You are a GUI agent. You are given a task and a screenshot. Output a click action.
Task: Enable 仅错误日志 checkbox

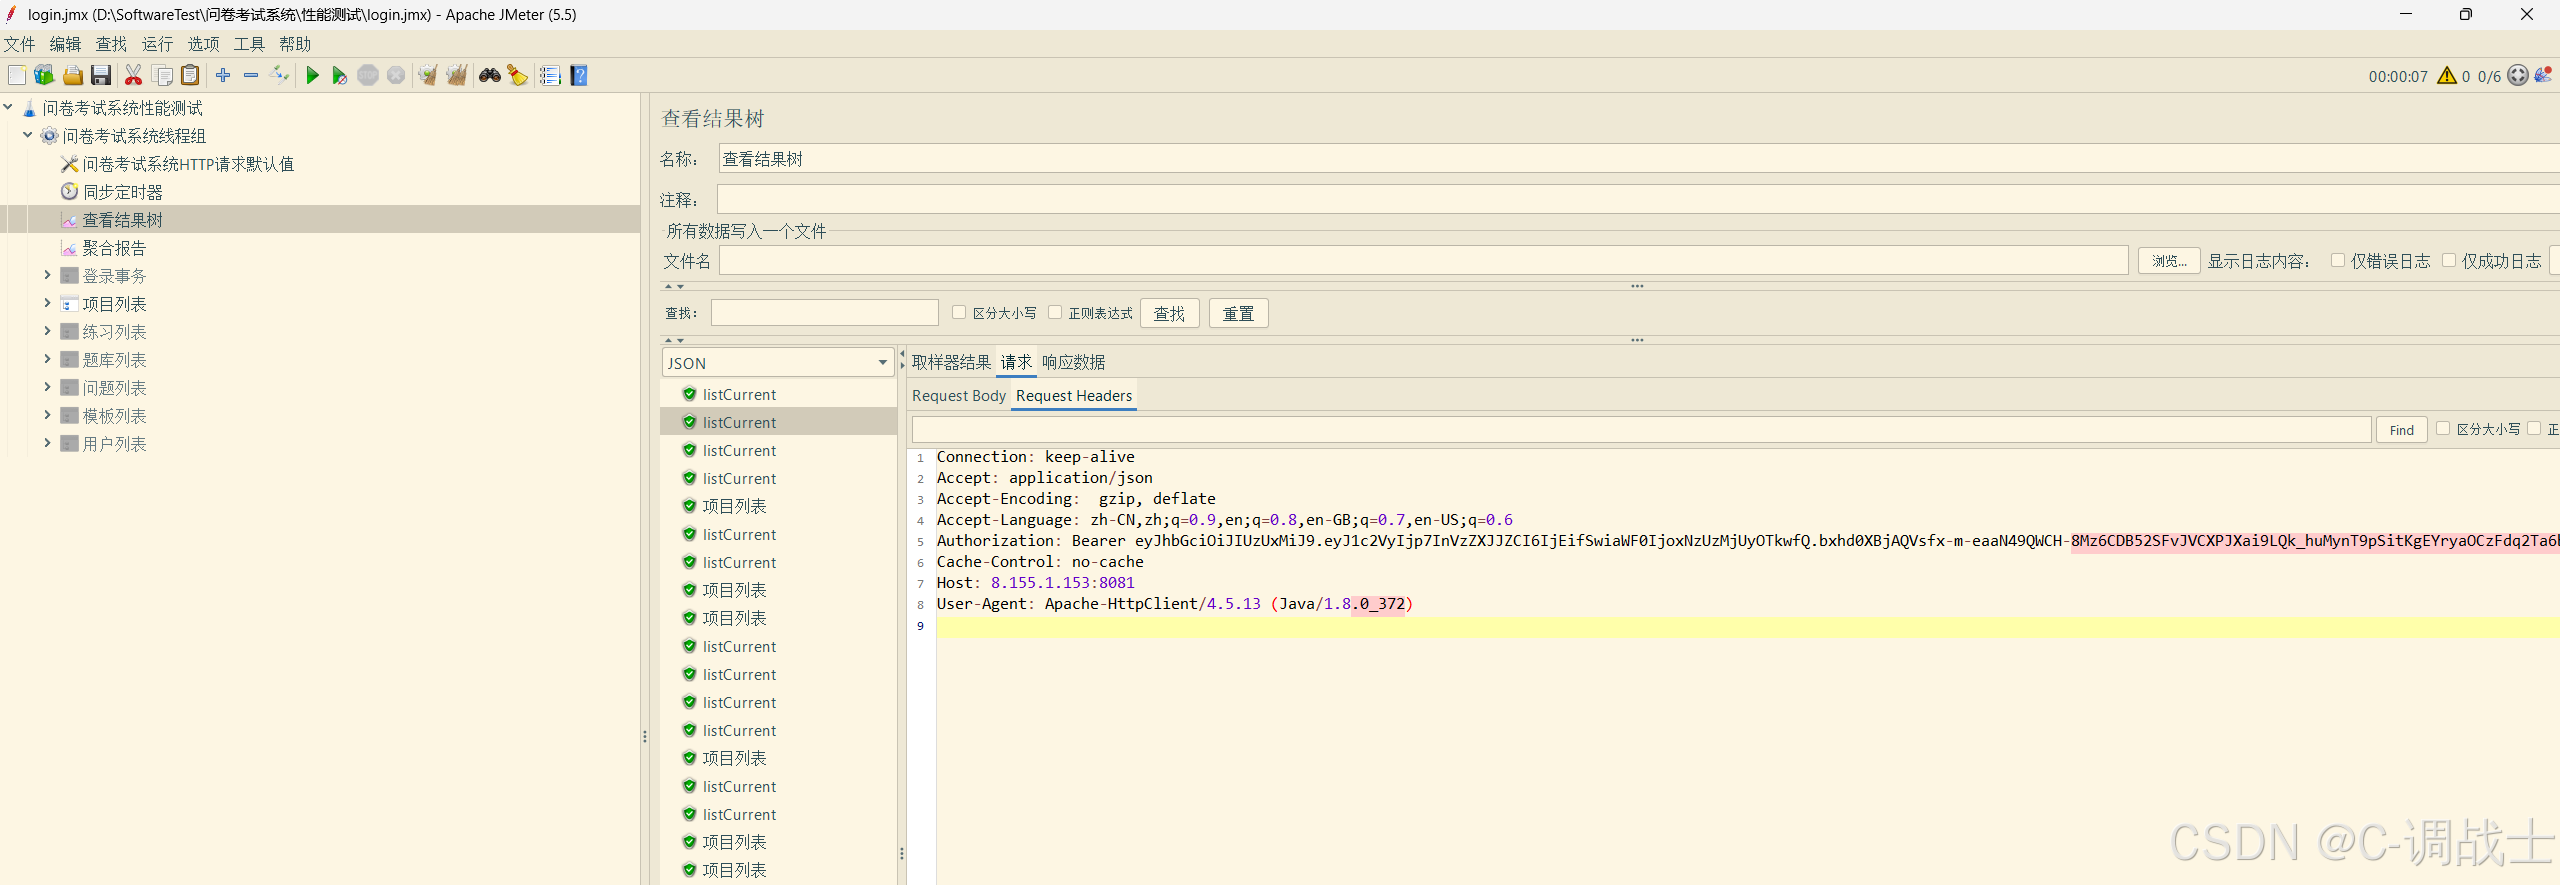tap(2338, 260)
